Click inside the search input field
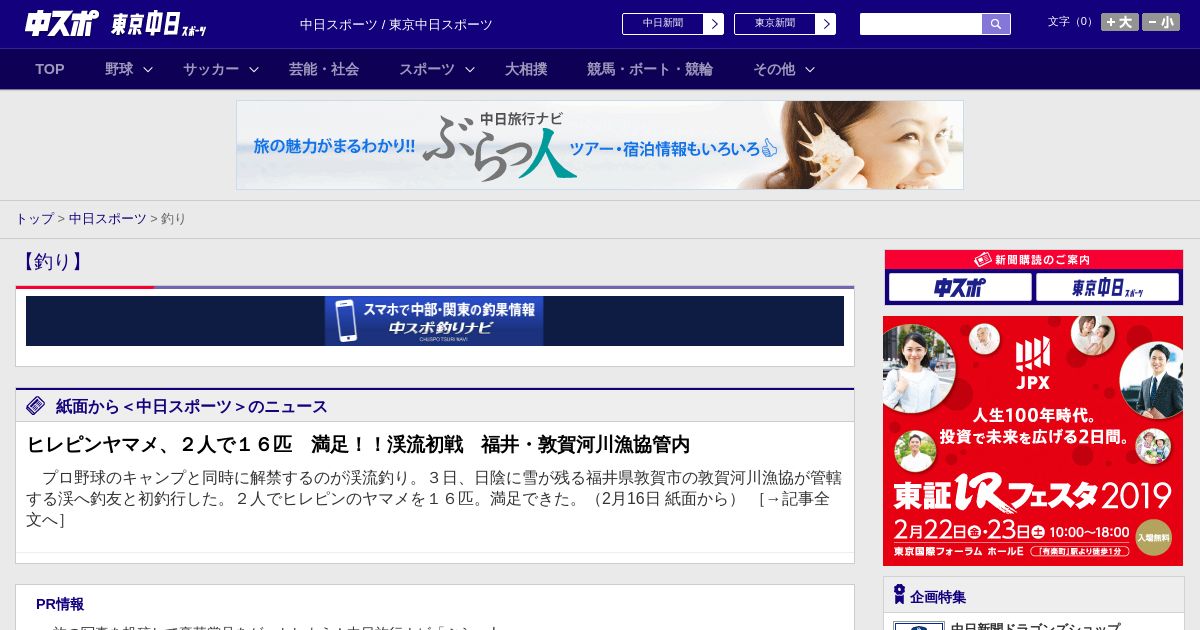Viewport: 1200px width, 630px height. point(921,24)
